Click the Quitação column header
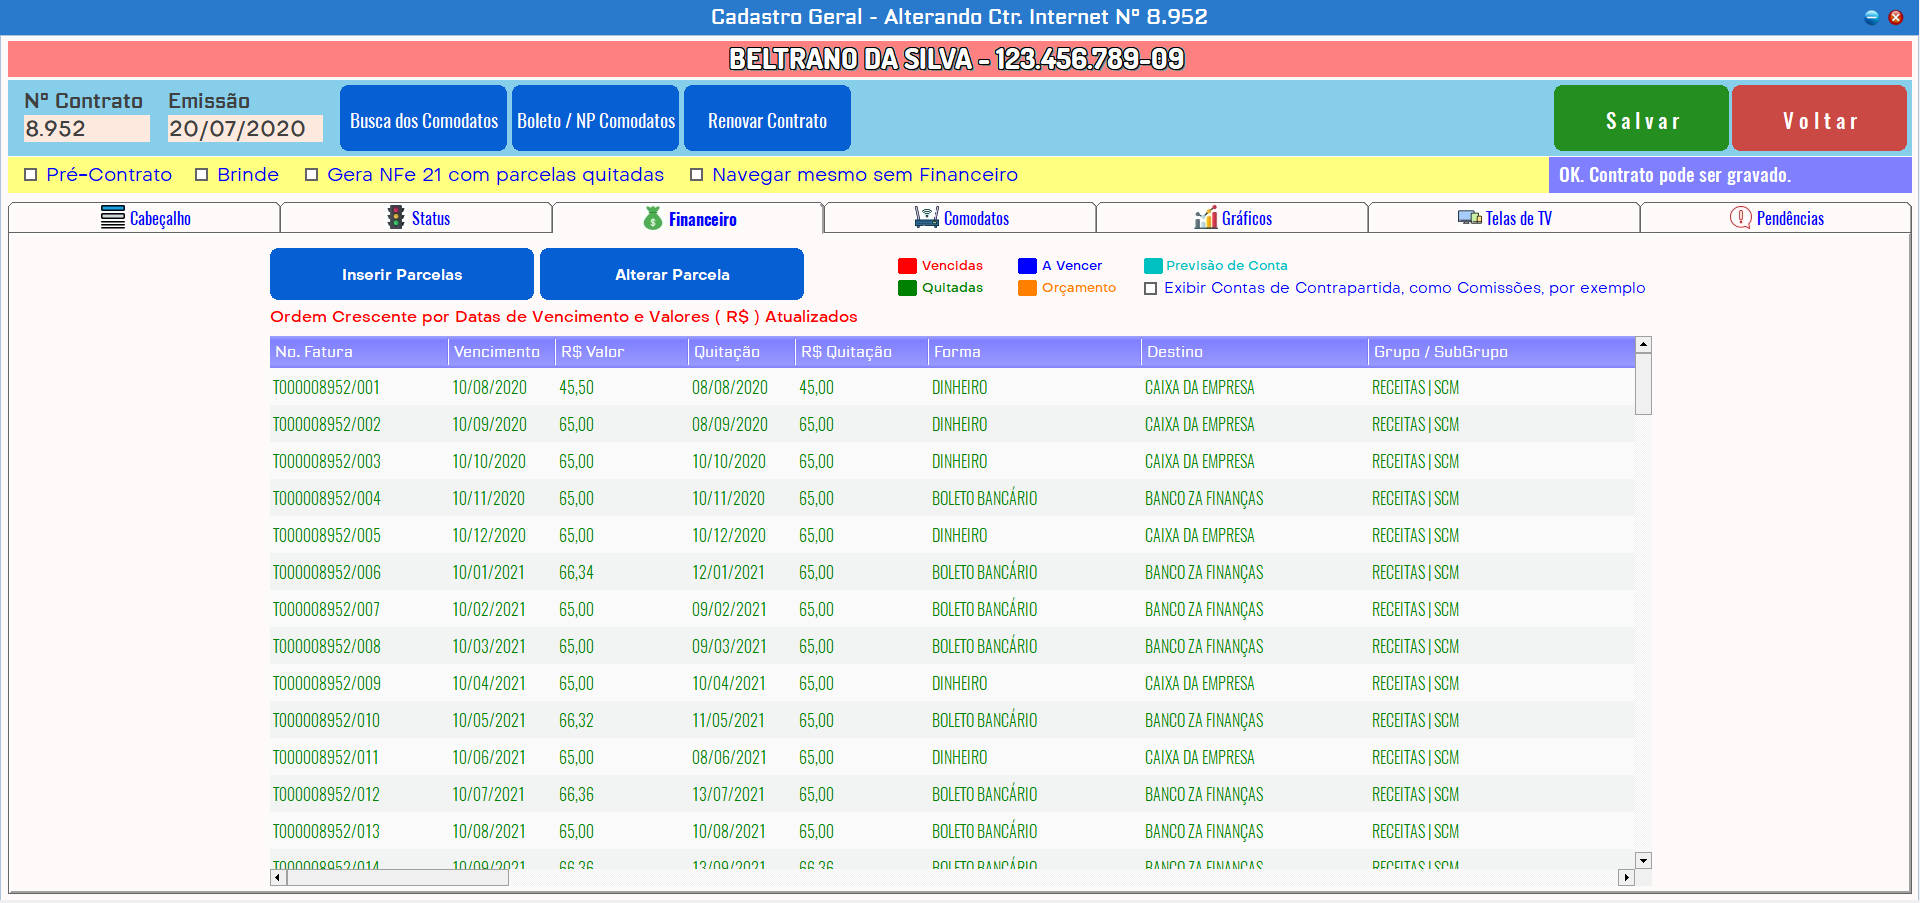 click(742, 352)
